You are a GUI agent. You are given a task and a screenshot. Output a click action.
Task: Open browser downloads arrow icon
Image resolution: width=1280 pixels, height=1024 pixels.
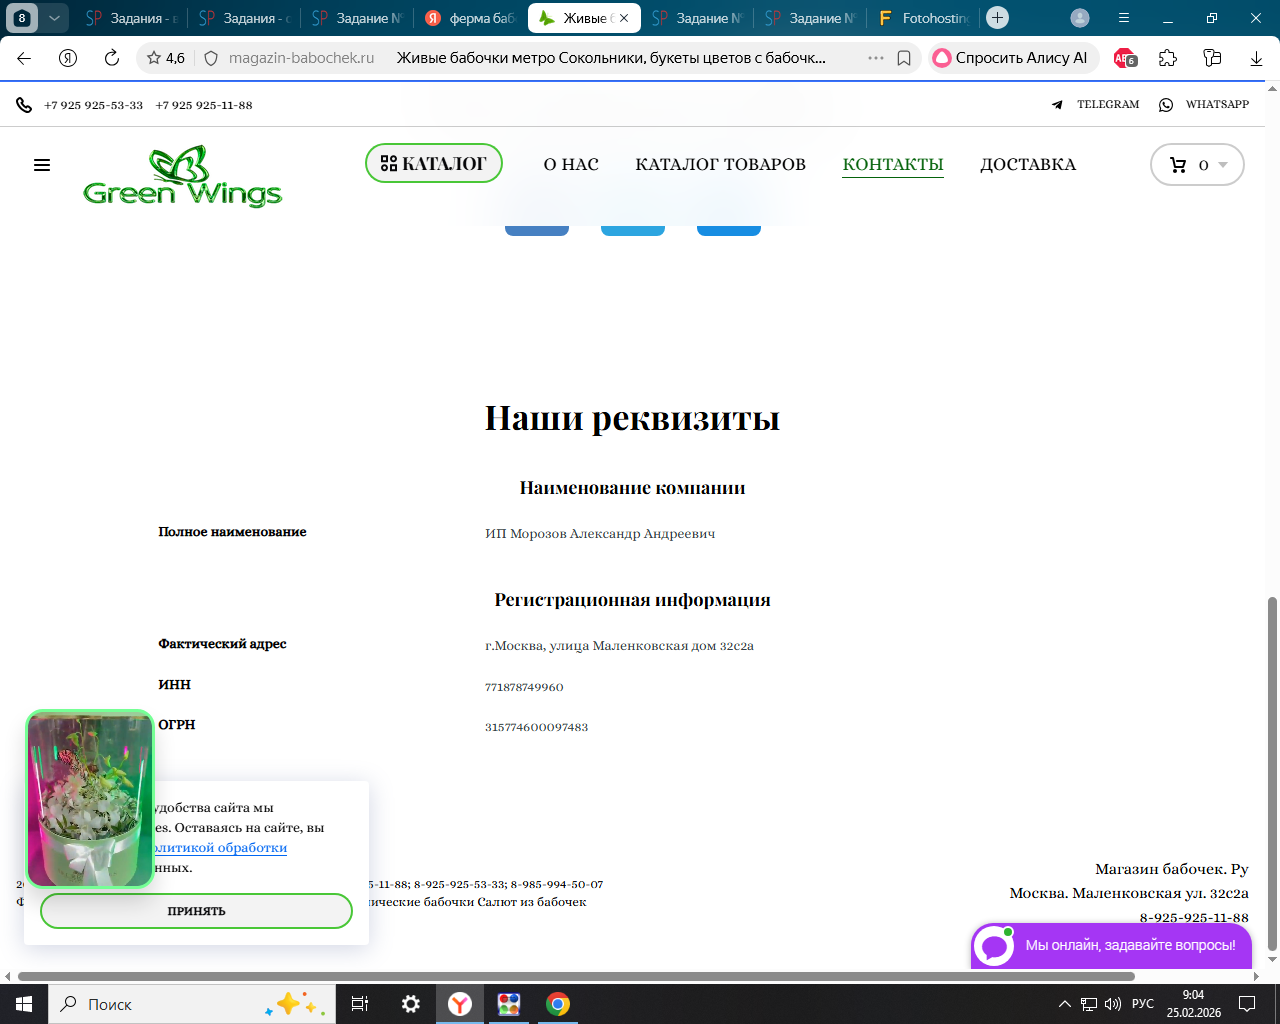coord(1256,58)
